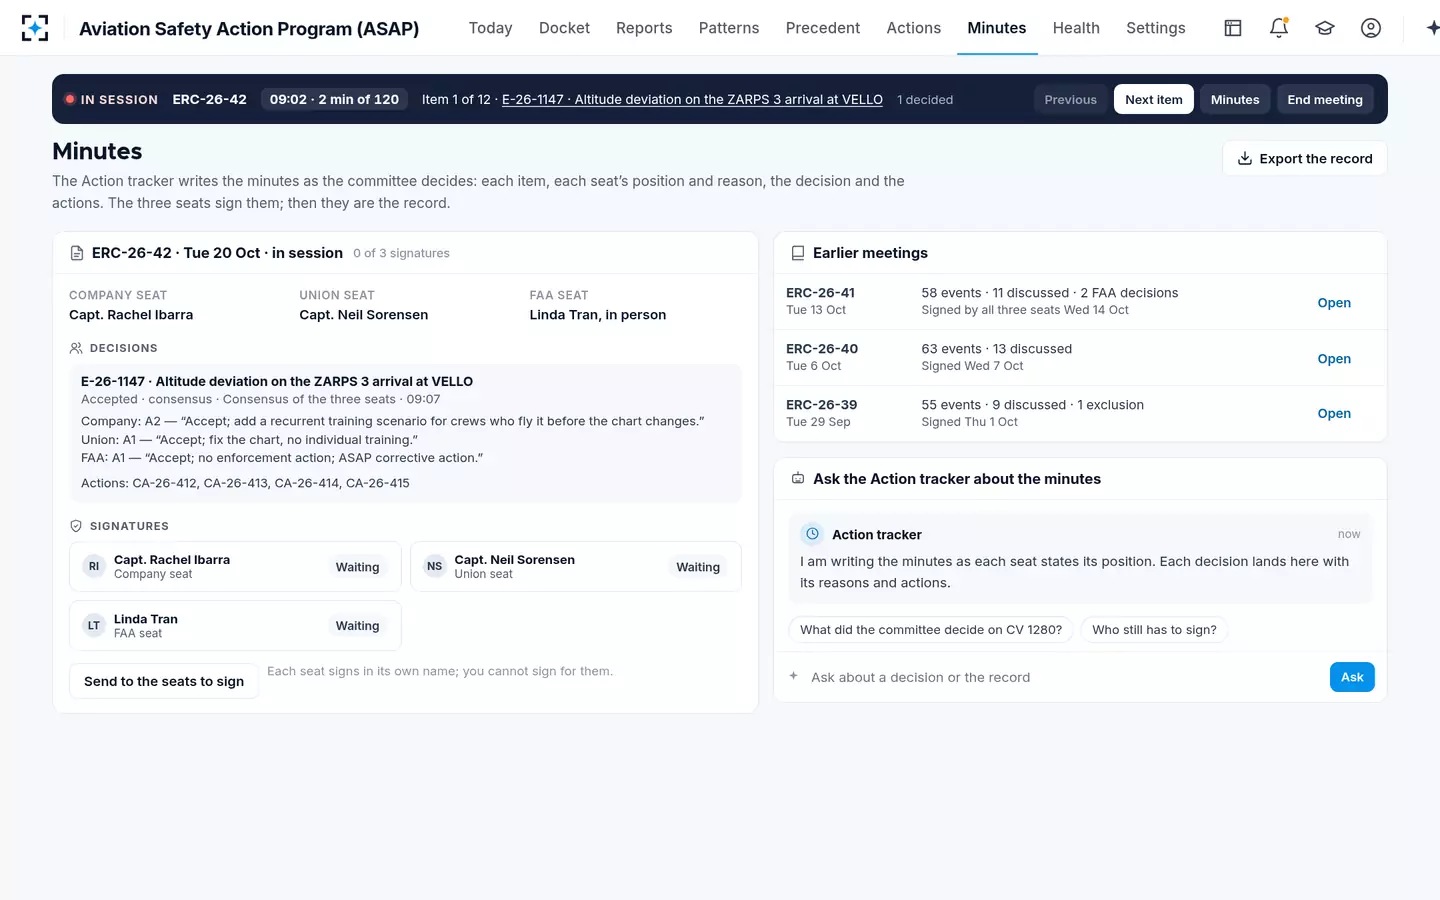Click the document icon beside ERC-26-42 heading
Screen dimensions: 1440x900
[x=77, y=253]
